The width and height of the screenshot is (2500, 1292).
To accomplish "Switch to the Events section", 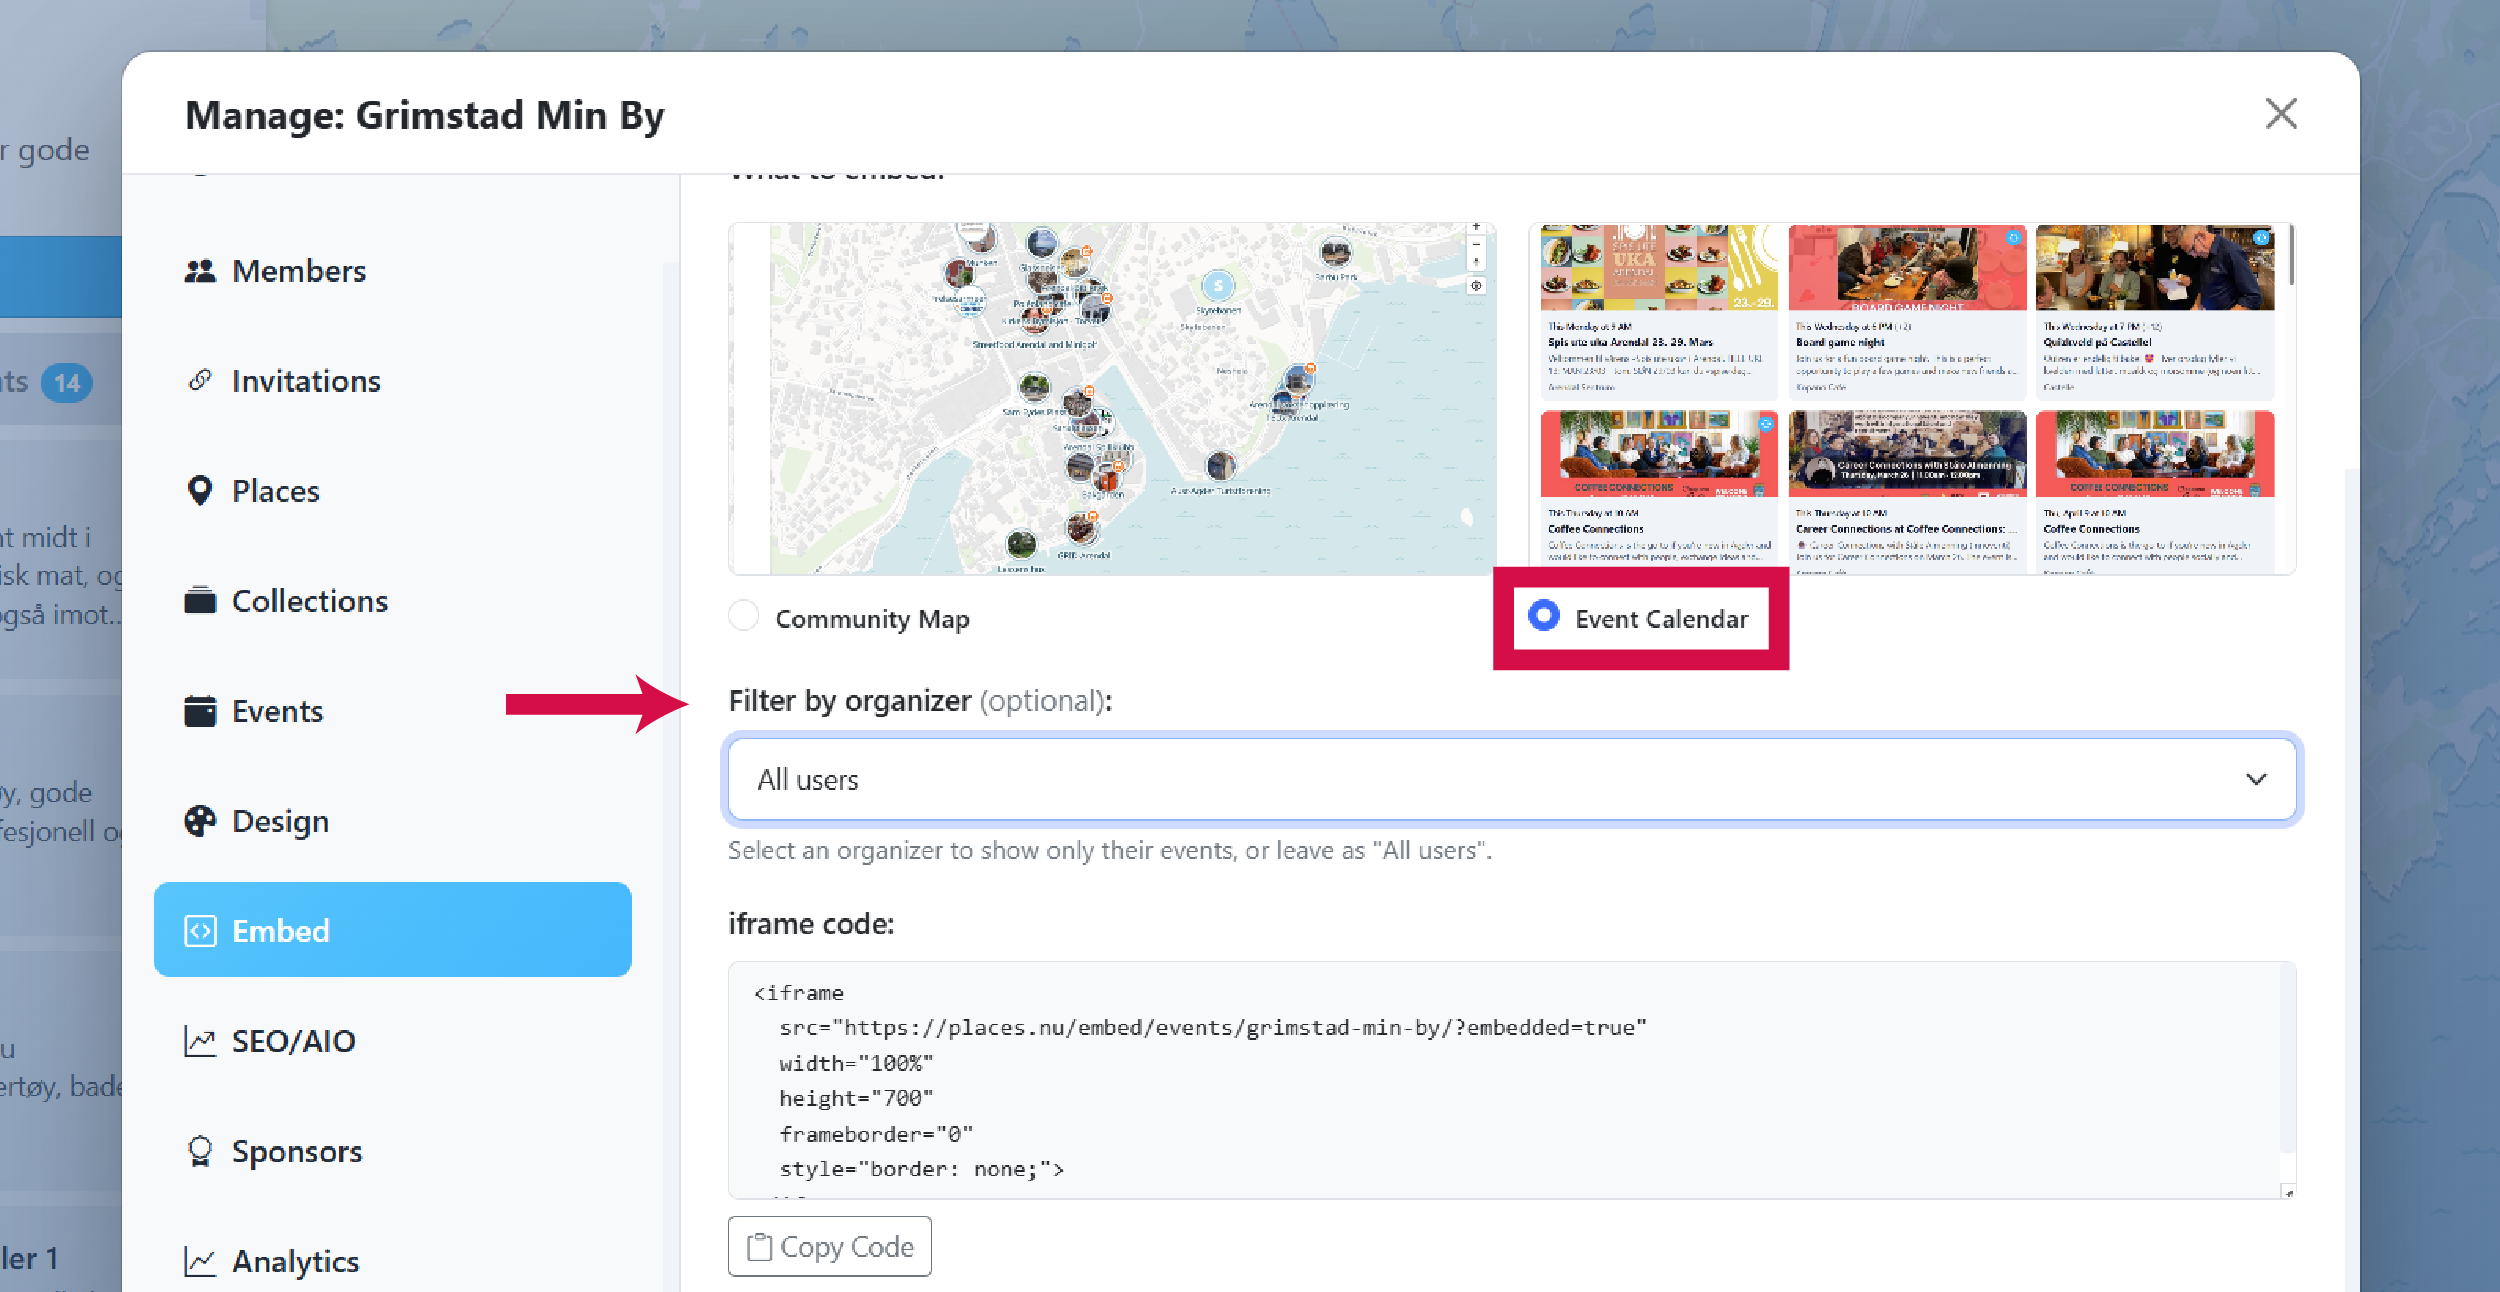I will pyautogui.click(x=393, y=711).
